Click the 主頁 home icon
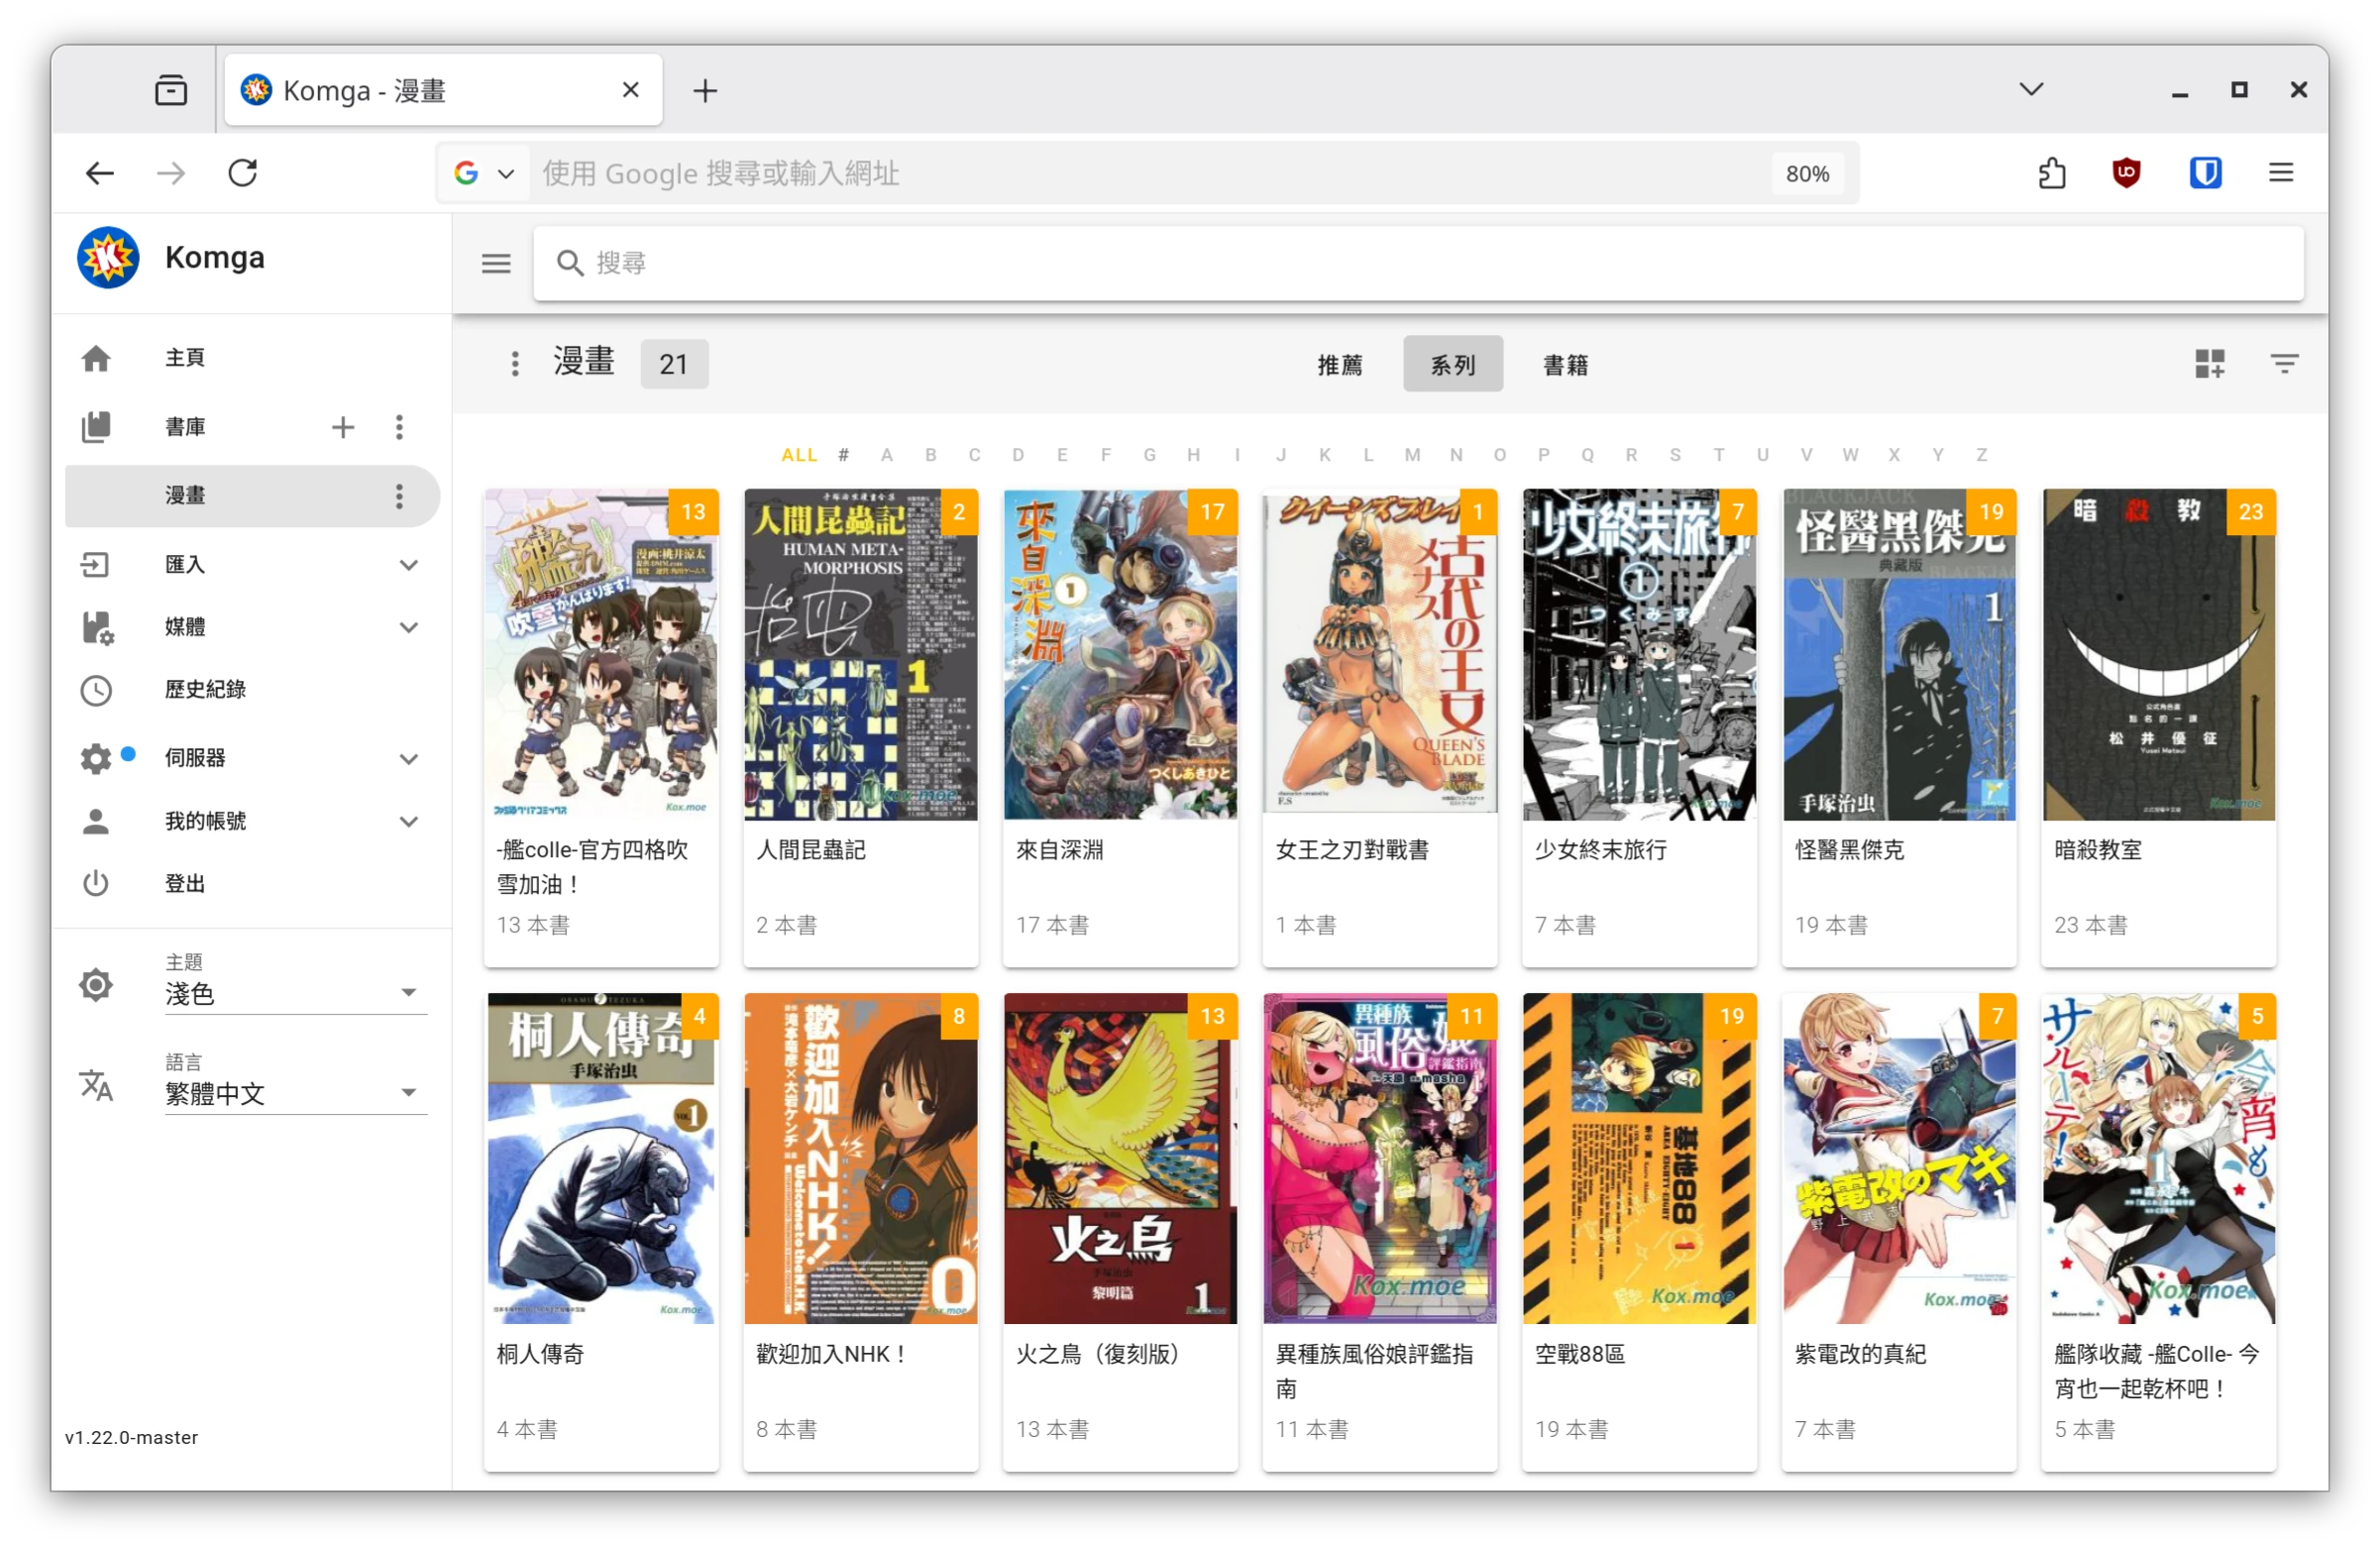2380x1548 pixels. tap(96, 358)
